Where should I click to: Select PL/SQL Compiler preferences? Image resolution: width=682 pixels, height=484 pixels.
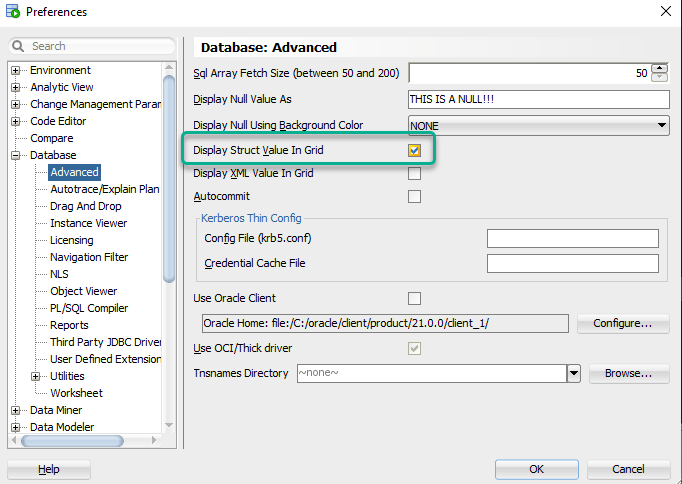(89, 308)
